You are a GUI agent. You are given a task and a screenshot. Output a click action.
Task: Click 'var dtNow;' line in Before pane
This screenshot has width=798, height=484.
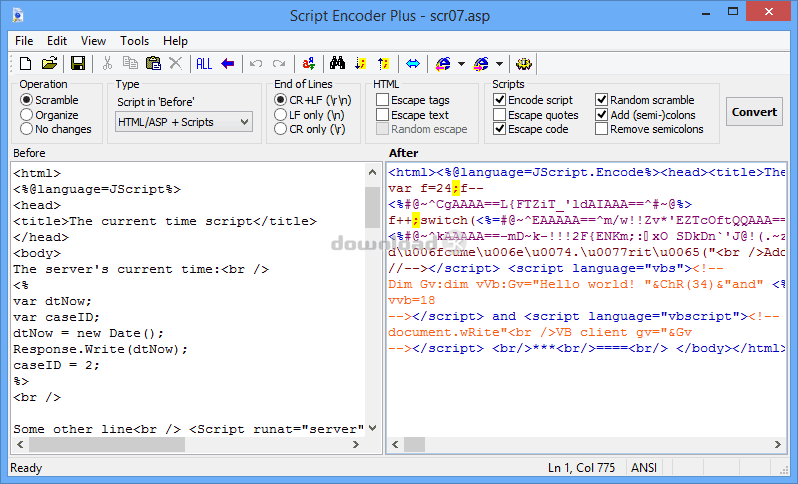click(x=52, y=301)
